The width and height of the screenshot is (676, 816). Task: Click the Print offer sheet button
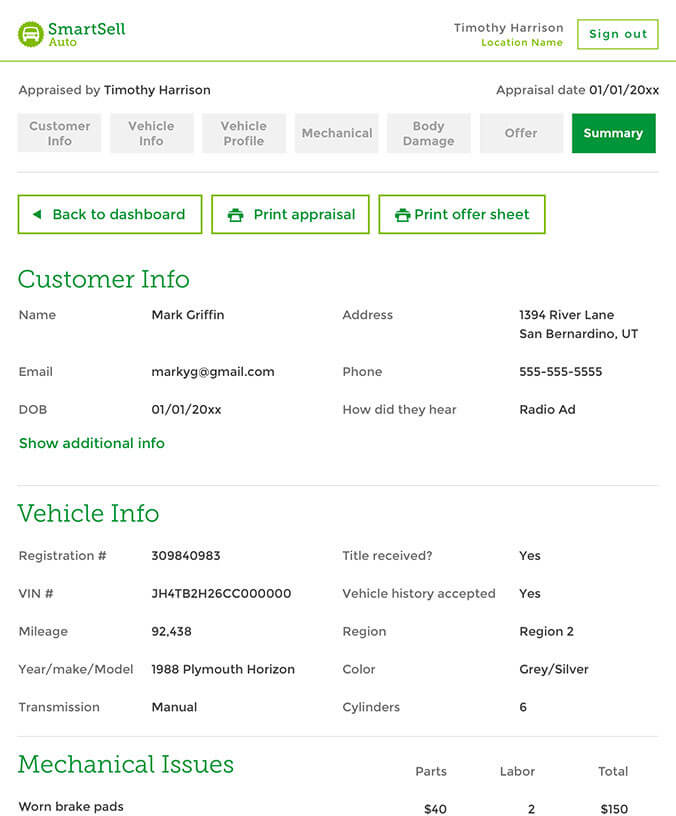pyautogui.click(x=462, y=214)
